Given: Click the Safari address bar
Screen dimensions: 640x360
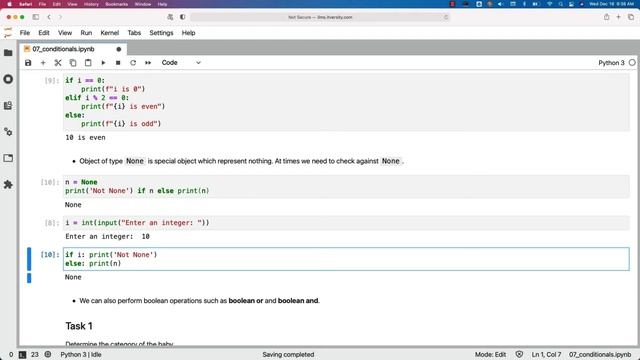Looking at the screenshot, I should click(320, 17).
